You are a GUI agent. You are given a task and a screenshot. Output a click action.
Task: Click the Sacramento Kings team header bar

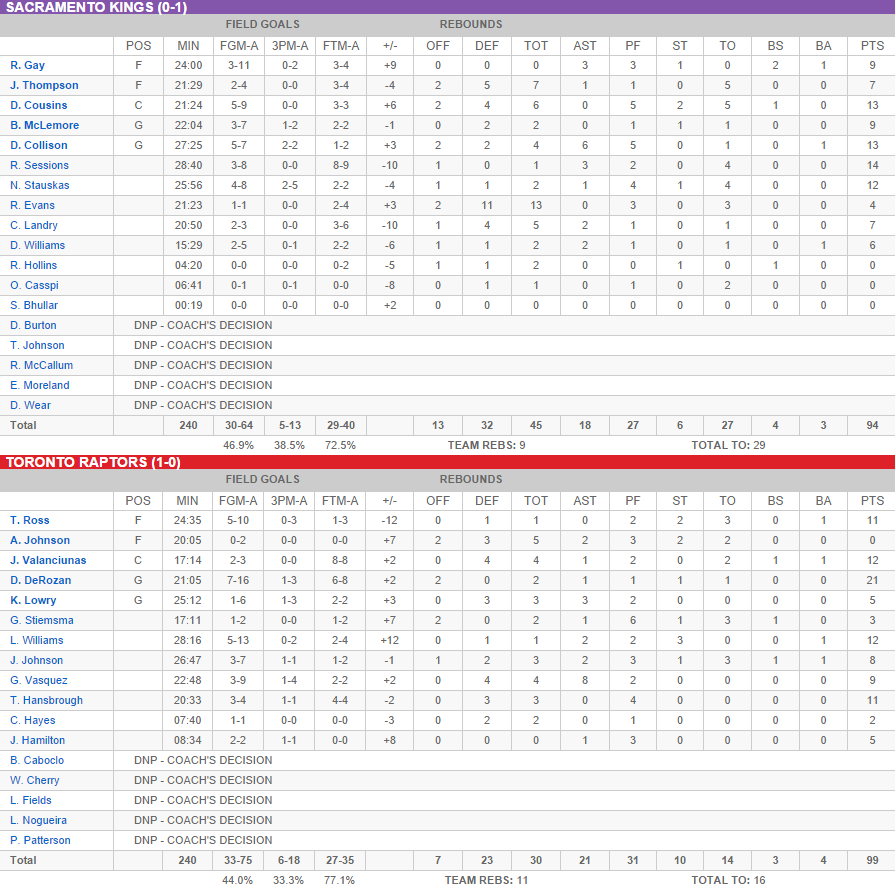[x=447, y=7]
